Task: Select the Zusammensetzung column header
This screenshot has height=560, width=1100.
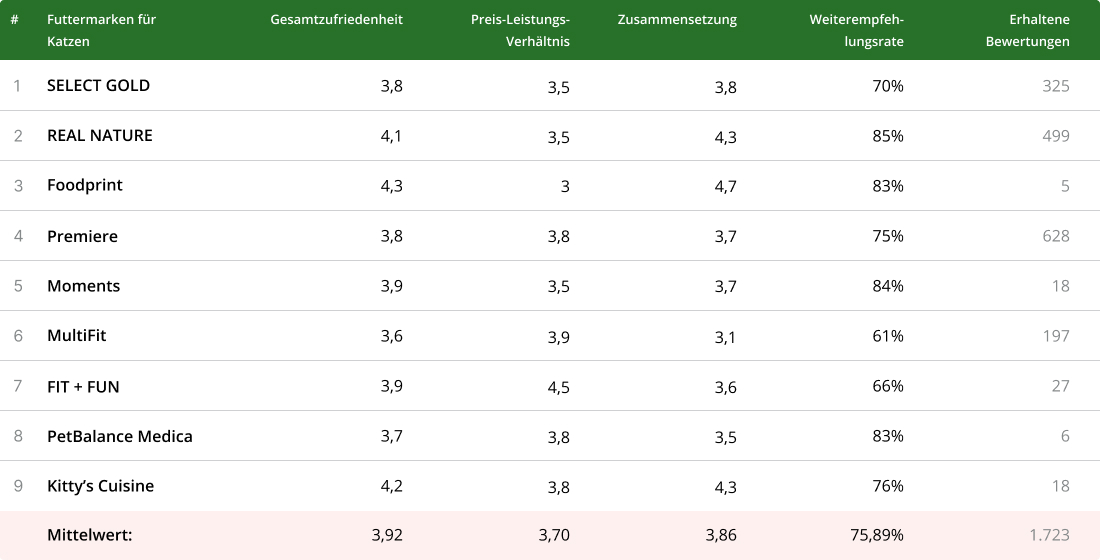Action: 677,20
